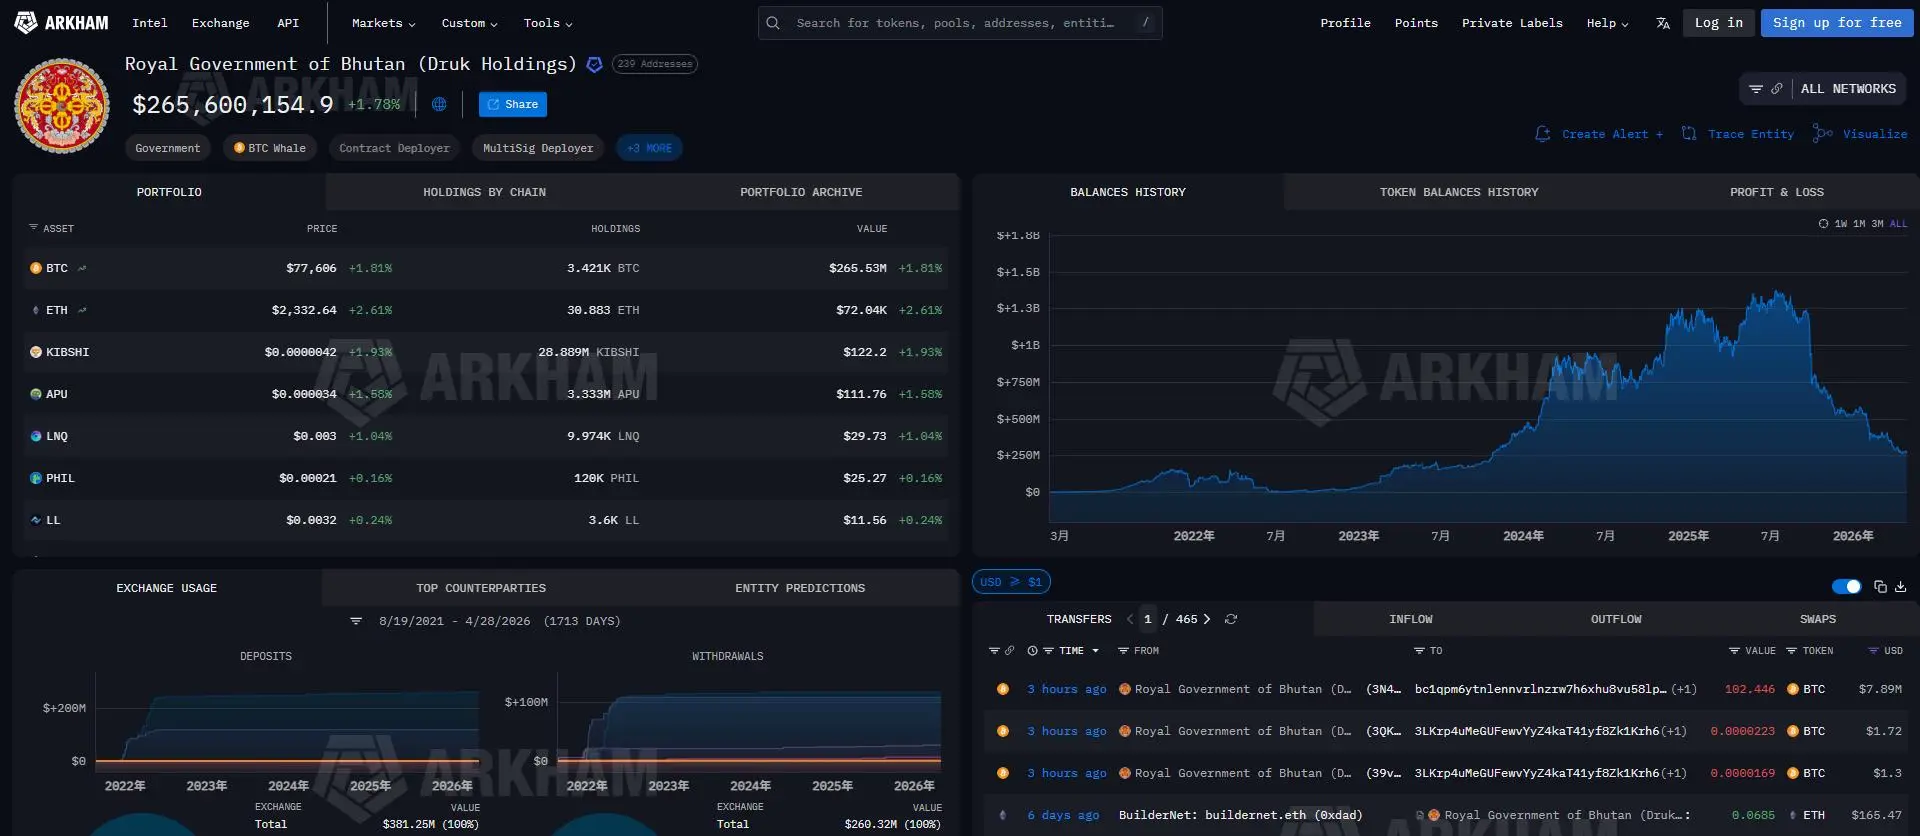Open the Private Labels link

(1512, 23)
